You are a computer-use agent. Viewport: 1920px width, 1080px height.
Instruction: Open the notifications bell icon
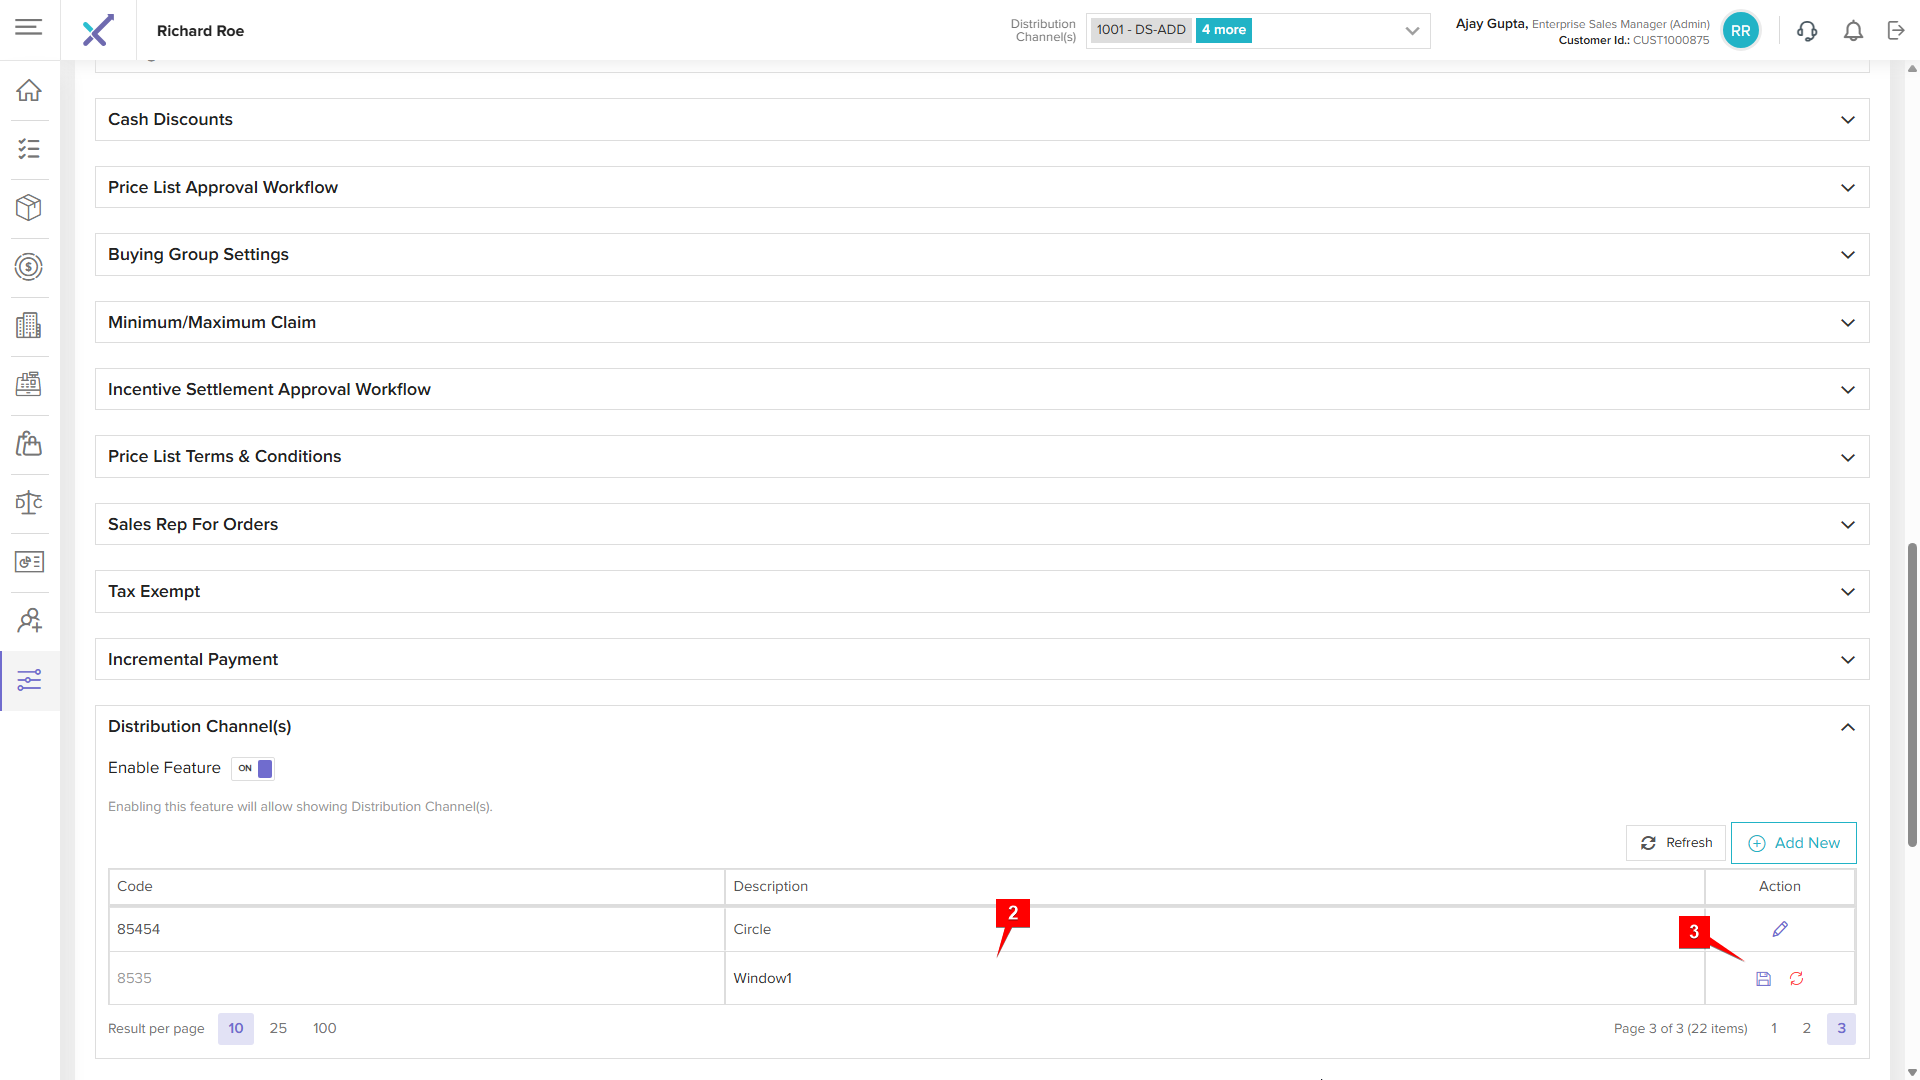[1853, 31]
